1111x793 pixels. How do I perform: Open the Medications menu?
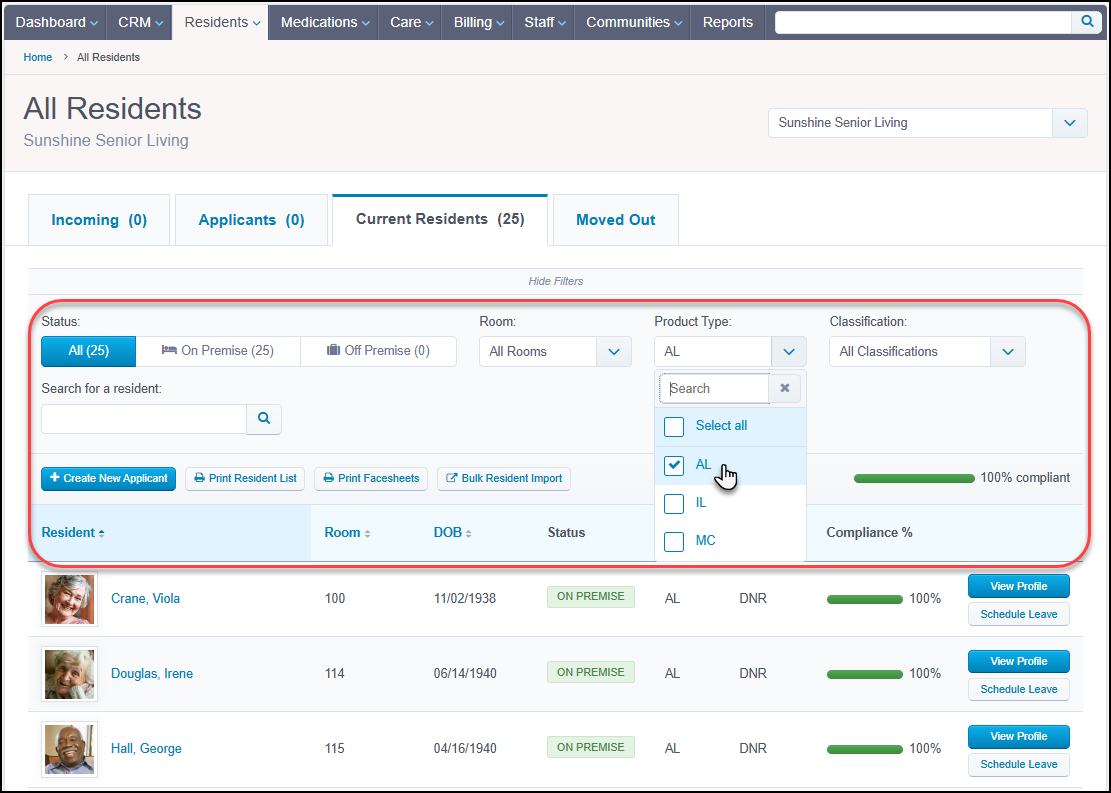click(x=322, y=21)
